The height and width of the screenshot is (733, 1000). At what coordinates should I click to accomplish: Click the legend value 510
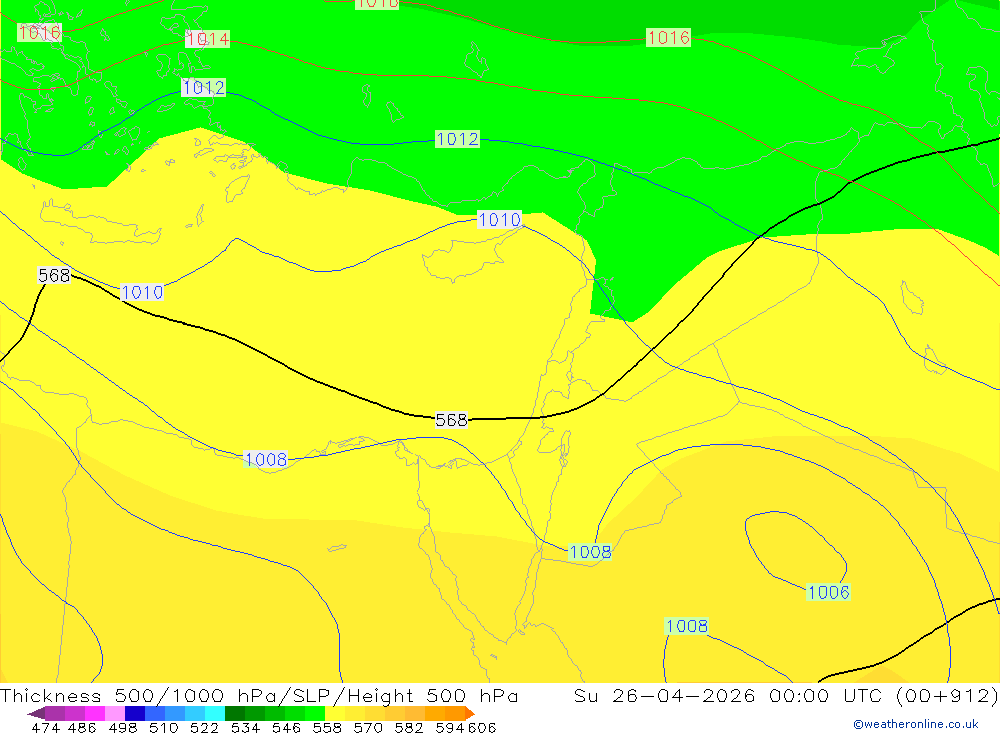[163, 727]
